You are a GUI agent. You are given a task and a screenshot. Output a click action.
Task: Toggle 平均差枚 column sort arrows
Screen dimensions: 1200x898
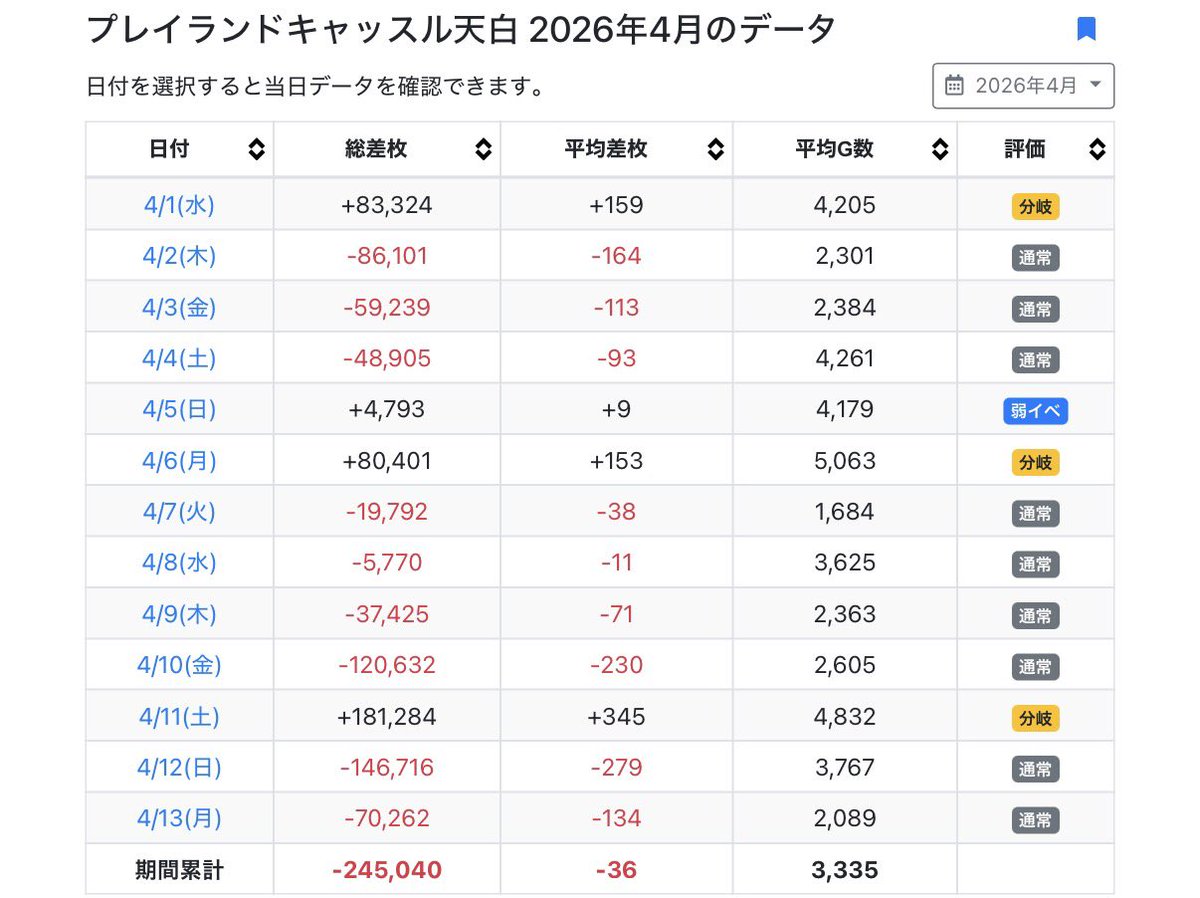(x=715, y=150)
